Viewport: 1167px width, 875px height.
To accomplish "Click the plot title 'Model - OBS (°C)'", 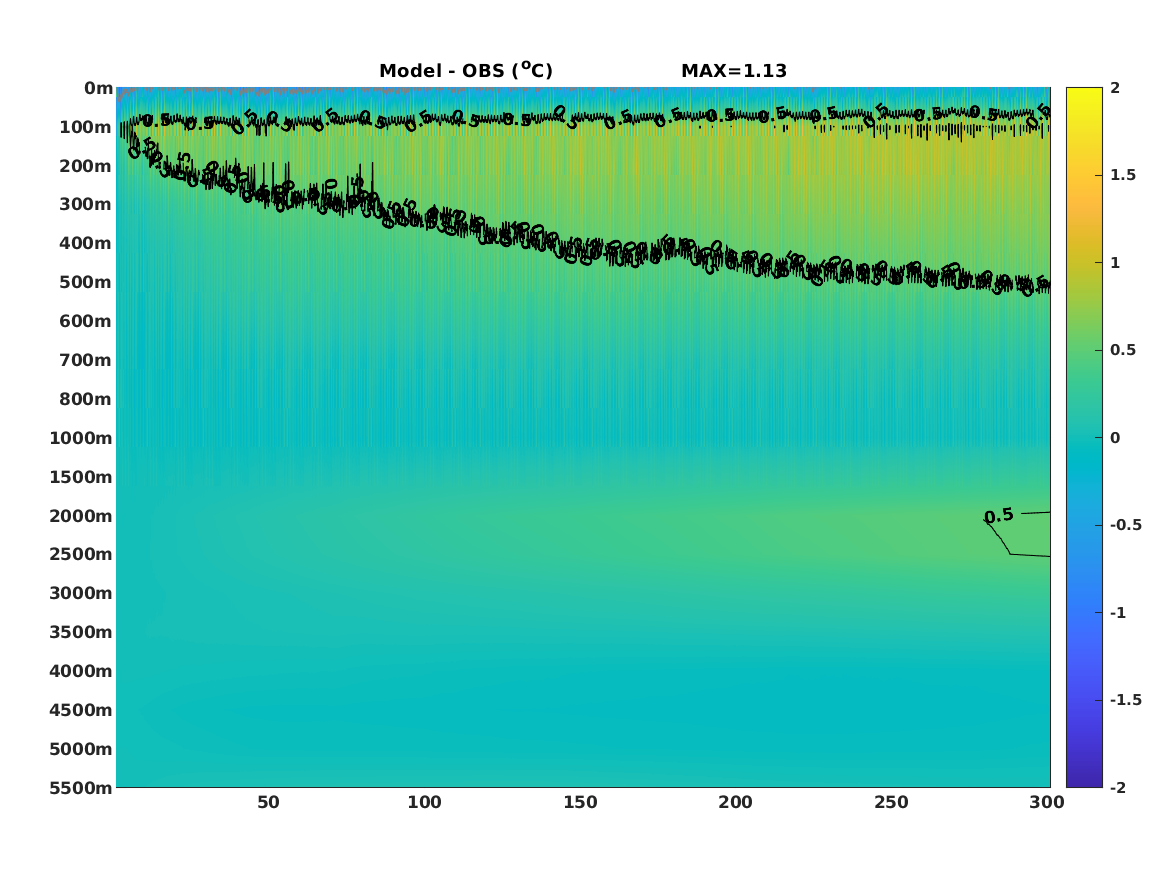I will coord(466,71).
